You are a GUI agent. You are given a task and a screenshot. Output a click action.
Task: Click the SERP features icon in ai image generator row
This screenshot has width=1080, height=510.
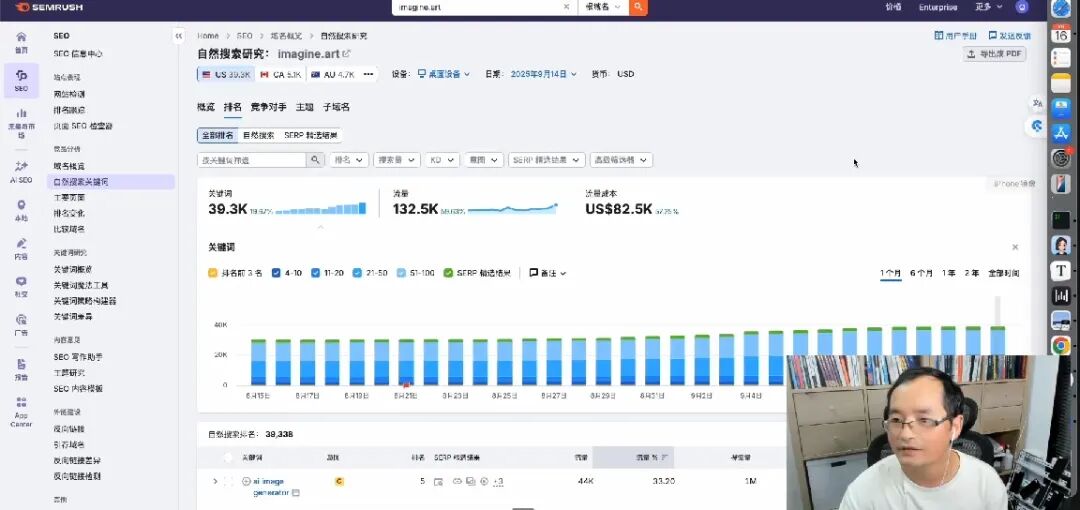pyautogui.click(x=438, y=481)
